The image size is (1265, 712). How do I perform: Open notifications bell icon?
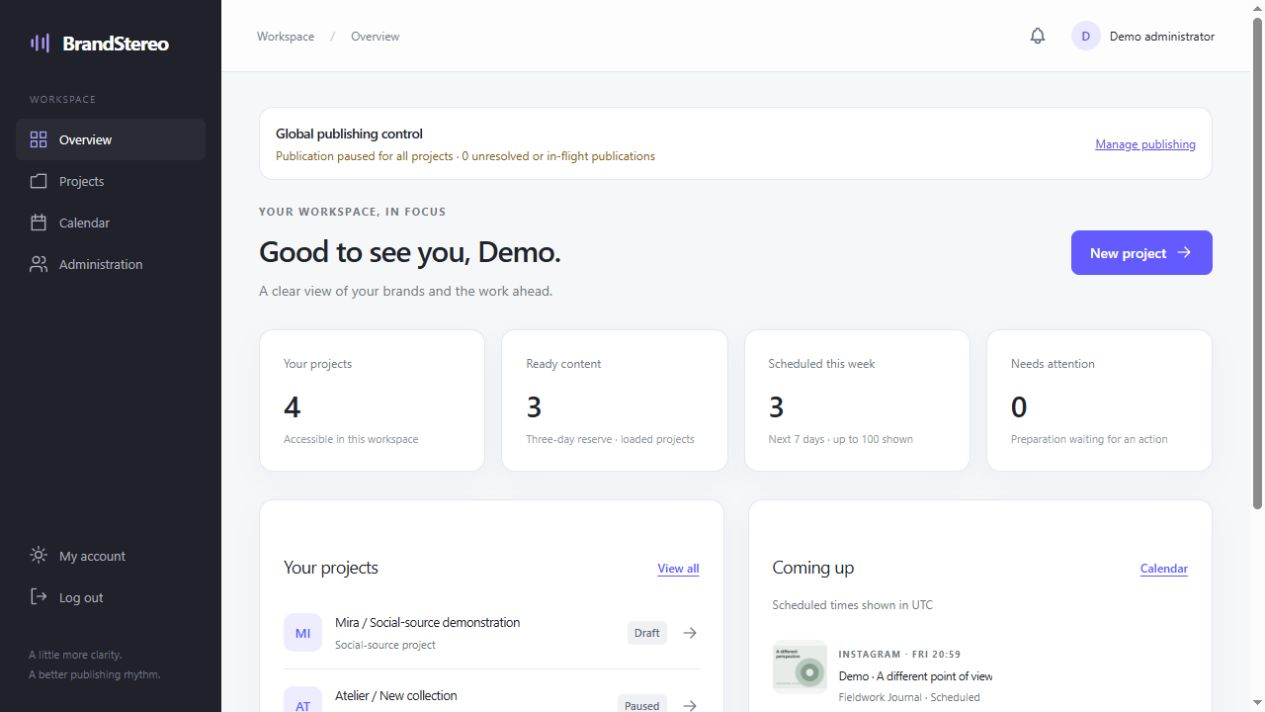[1038, 36]
